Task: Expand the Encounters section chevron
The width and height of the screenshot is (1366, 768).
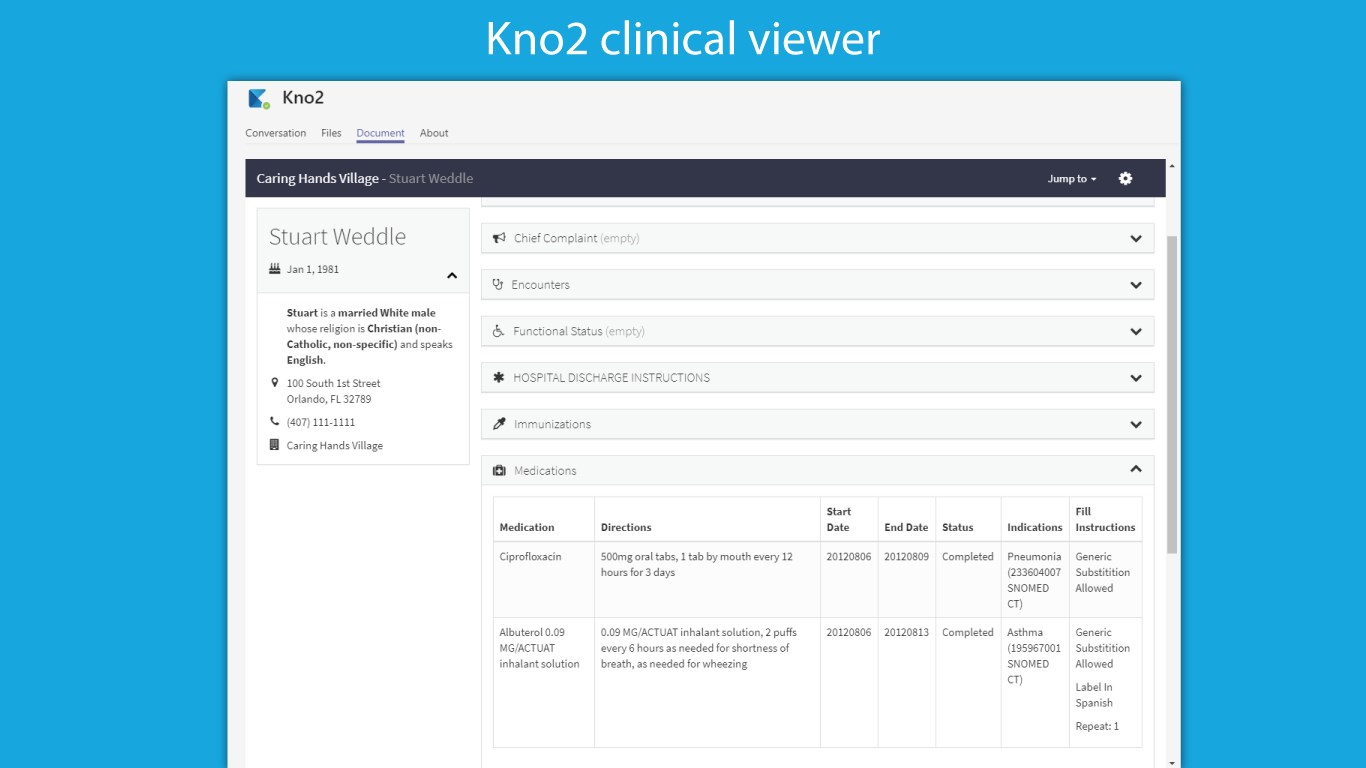Action: tap(1136, 285)
